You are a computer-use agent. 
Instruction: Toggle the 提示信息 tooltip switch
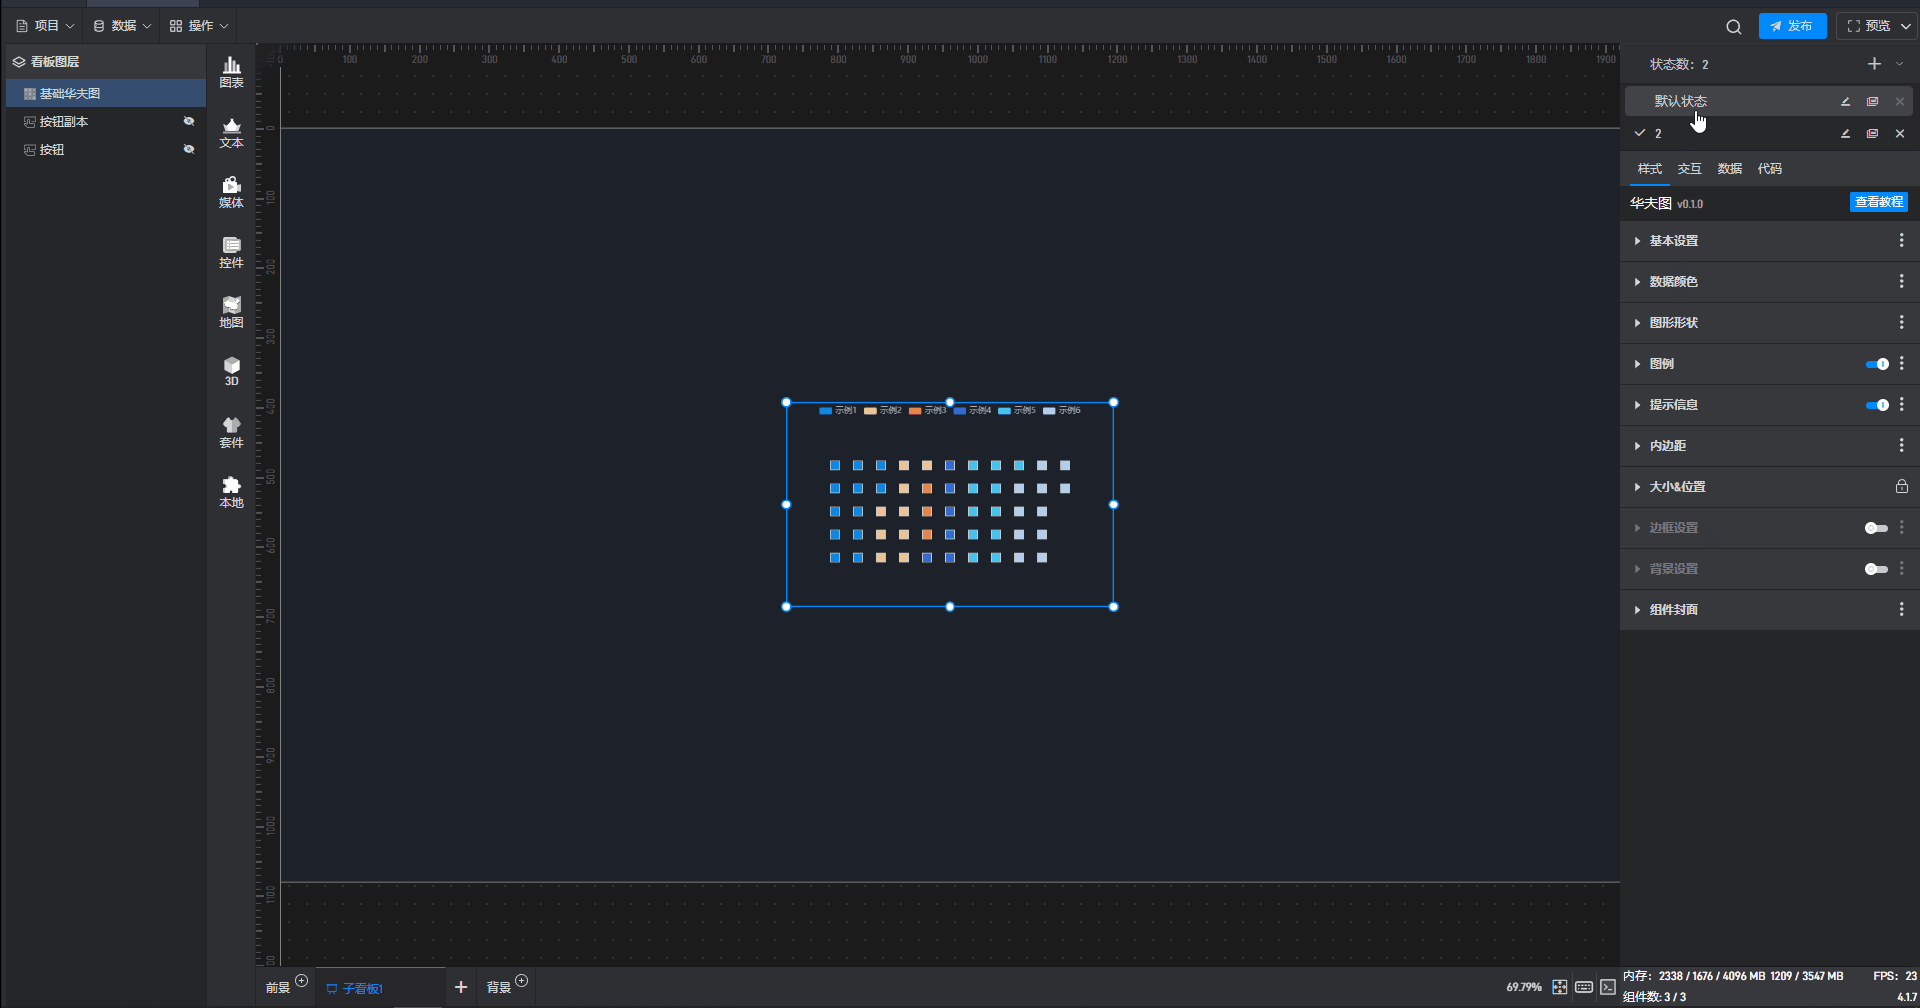tap(1876, 405)
